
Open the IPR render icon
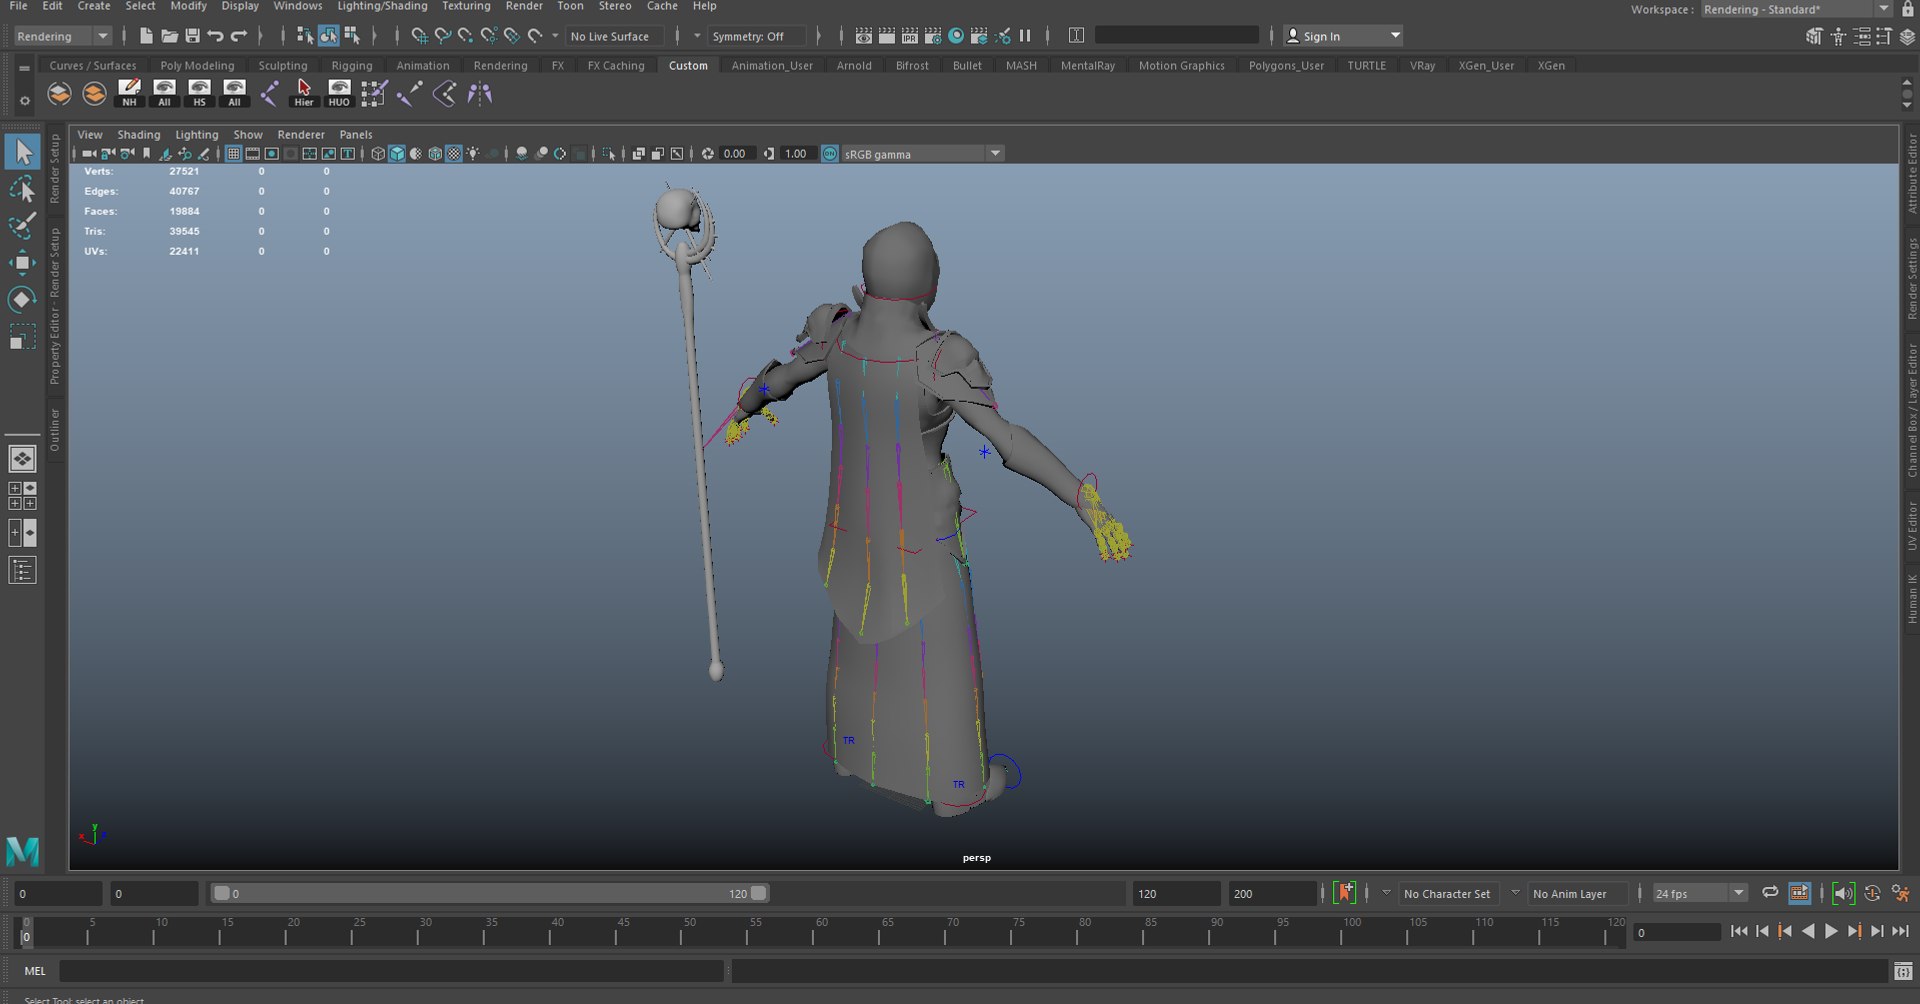[910, 36]
